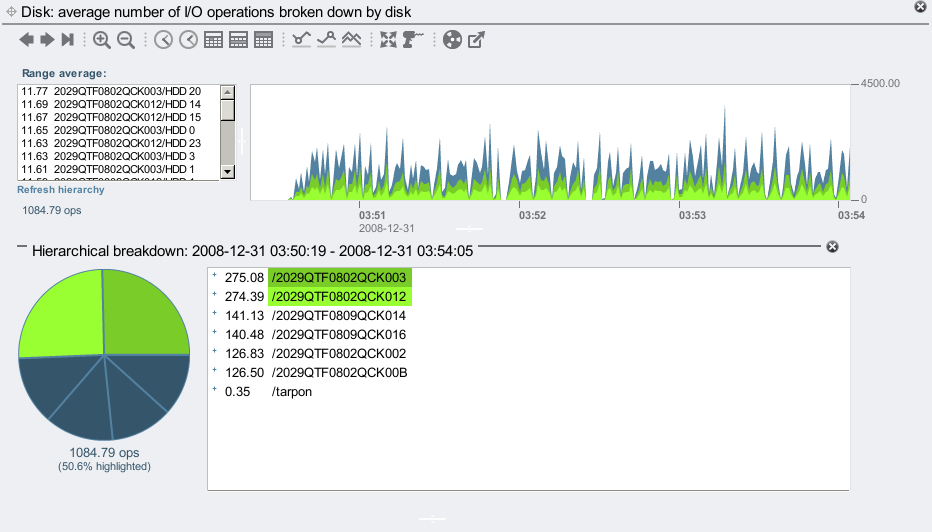Click the drill icon in the toolbar
The image size is (932, 532).
413,40
